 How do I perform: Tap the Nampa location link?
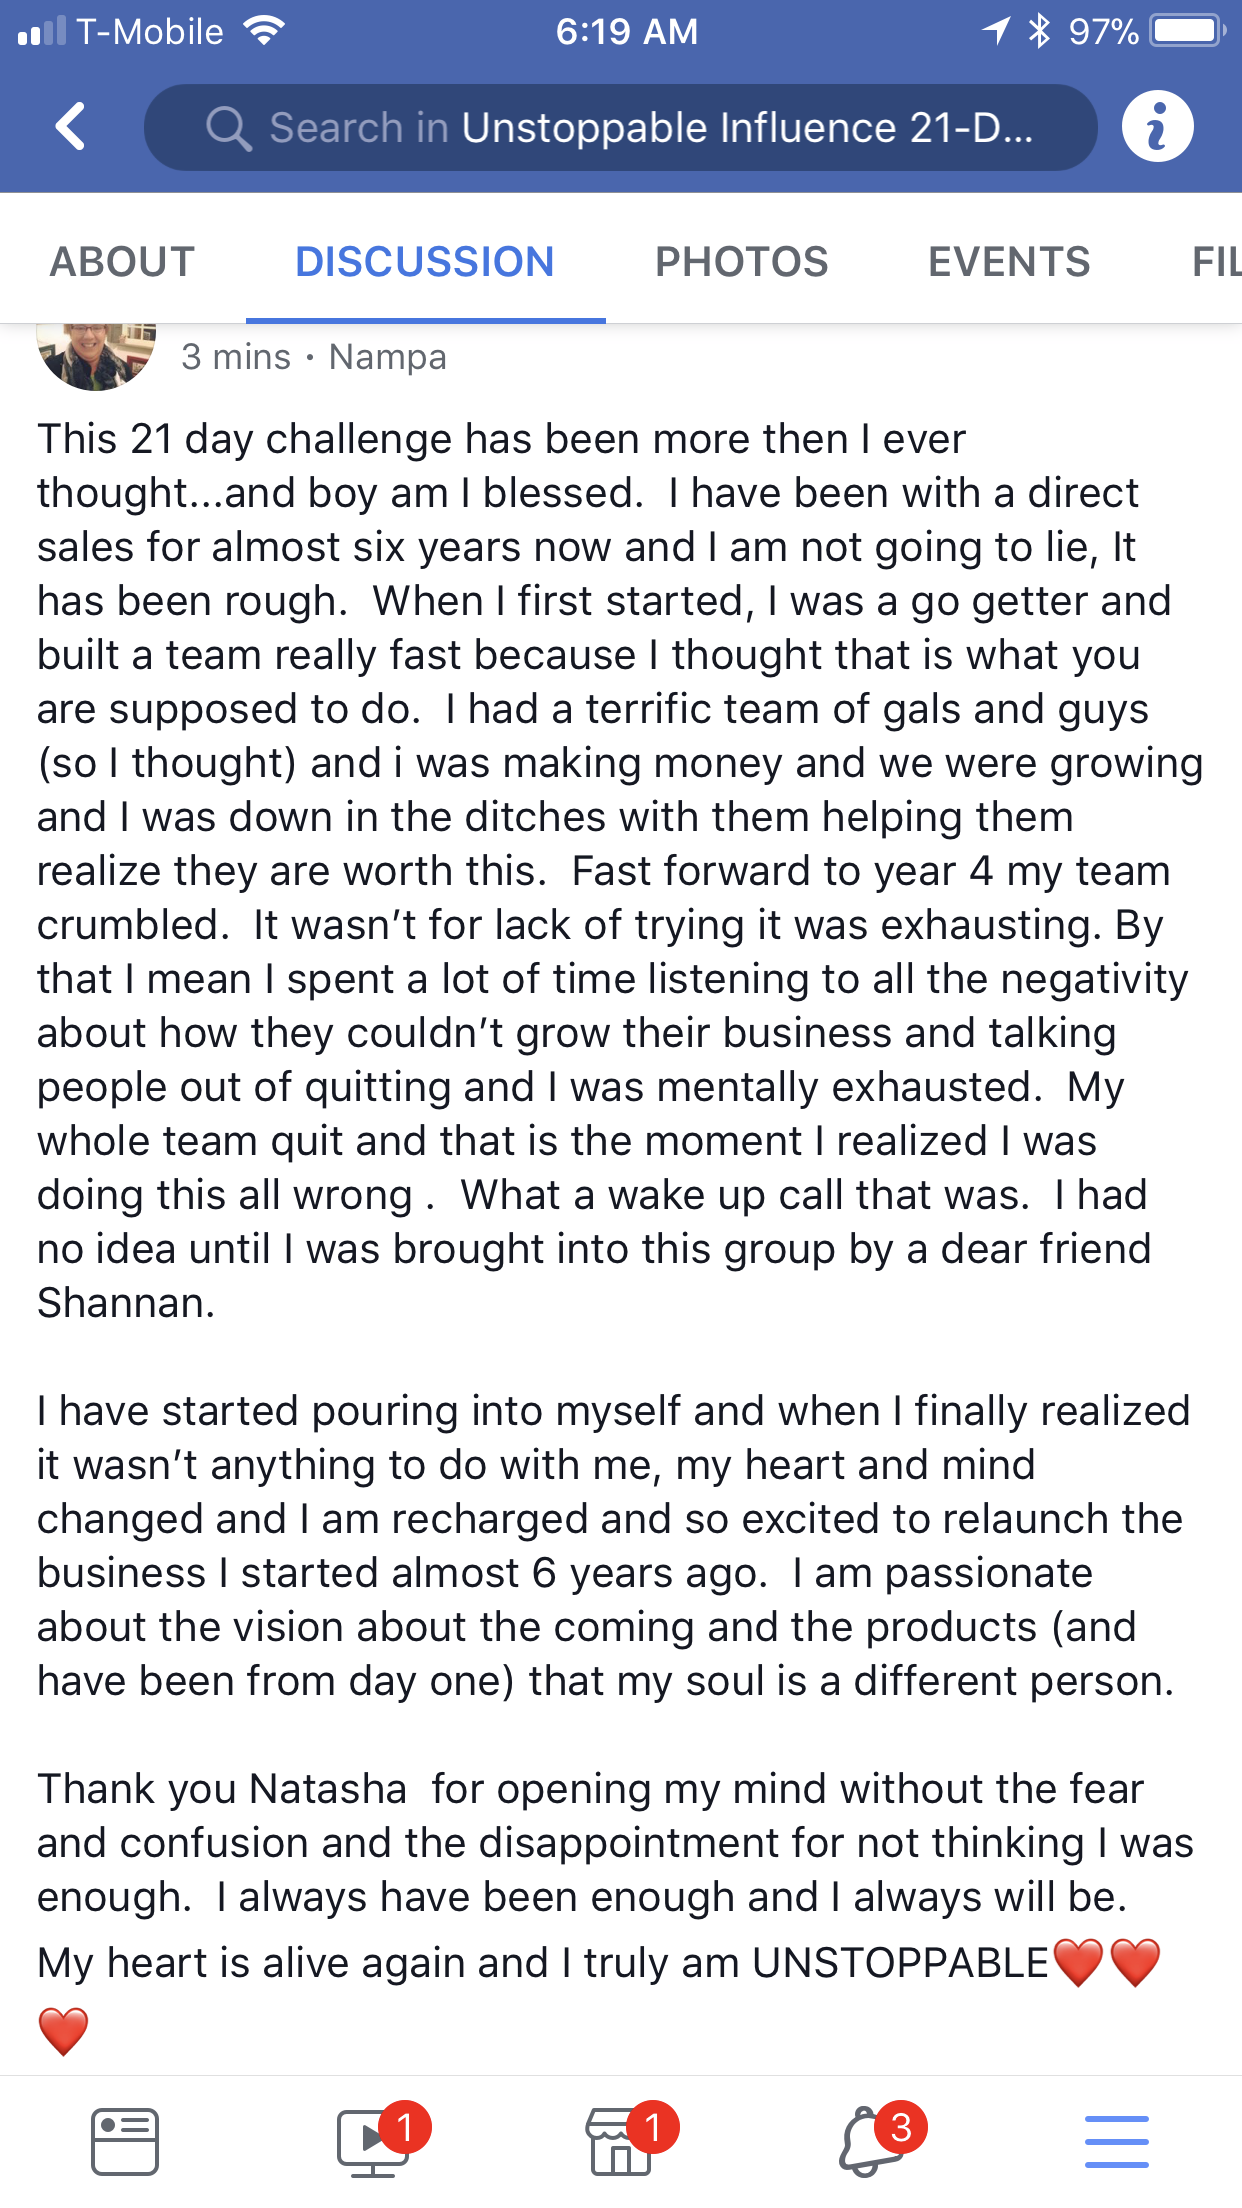point(387,357)
